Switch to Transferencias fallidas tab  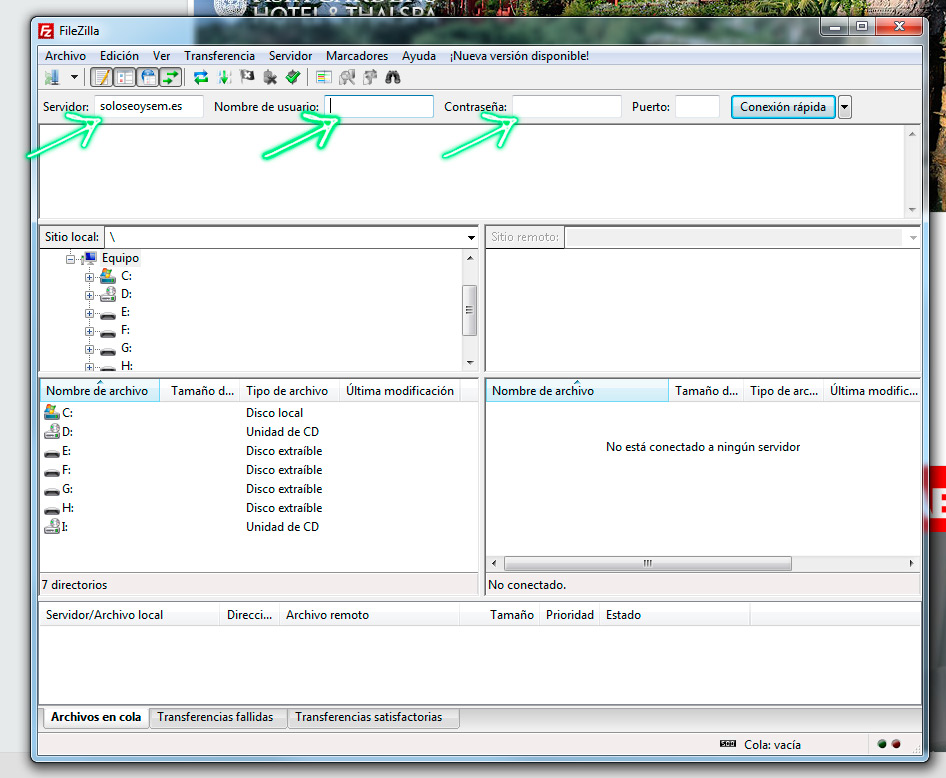pyautogui.click(x=215, y=717)
